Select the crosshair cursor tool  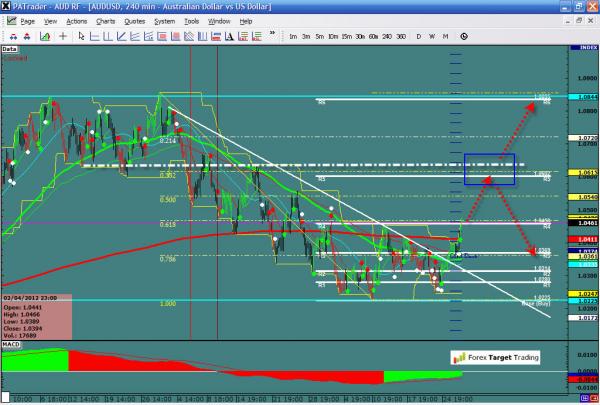63,36
